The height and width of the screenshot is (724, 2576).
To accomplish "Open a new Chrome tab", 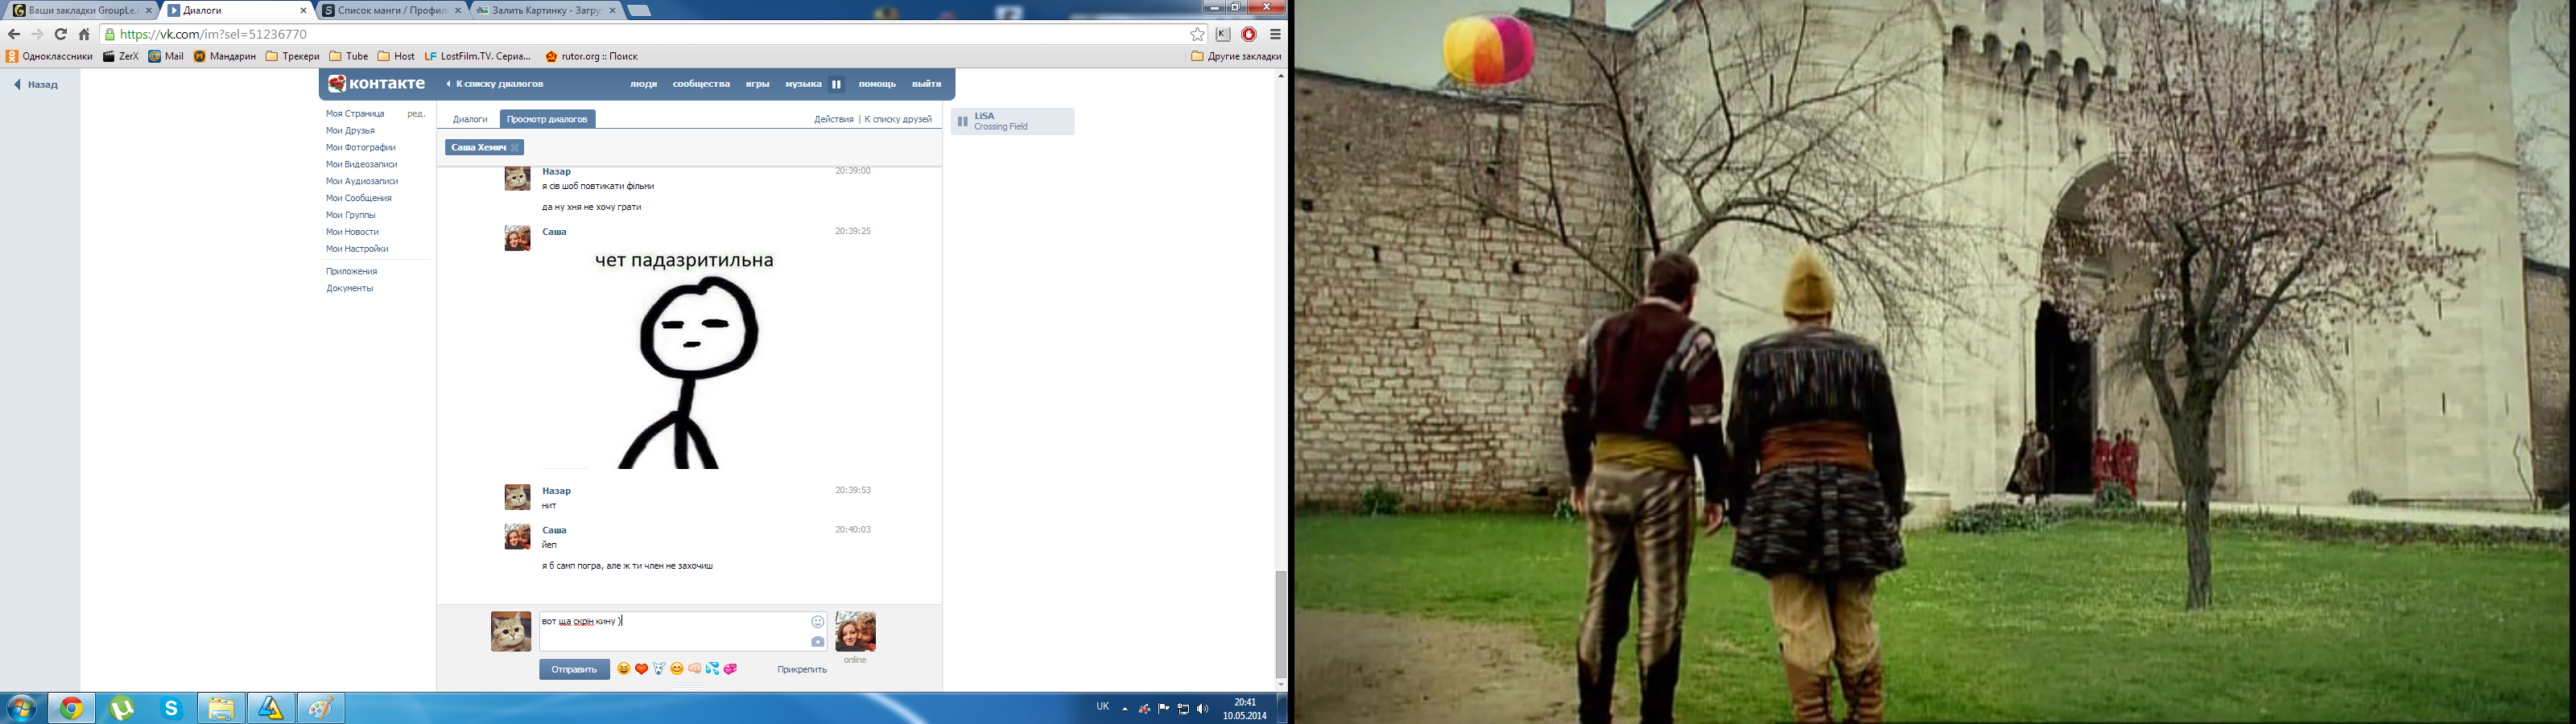I will (639, 11).
